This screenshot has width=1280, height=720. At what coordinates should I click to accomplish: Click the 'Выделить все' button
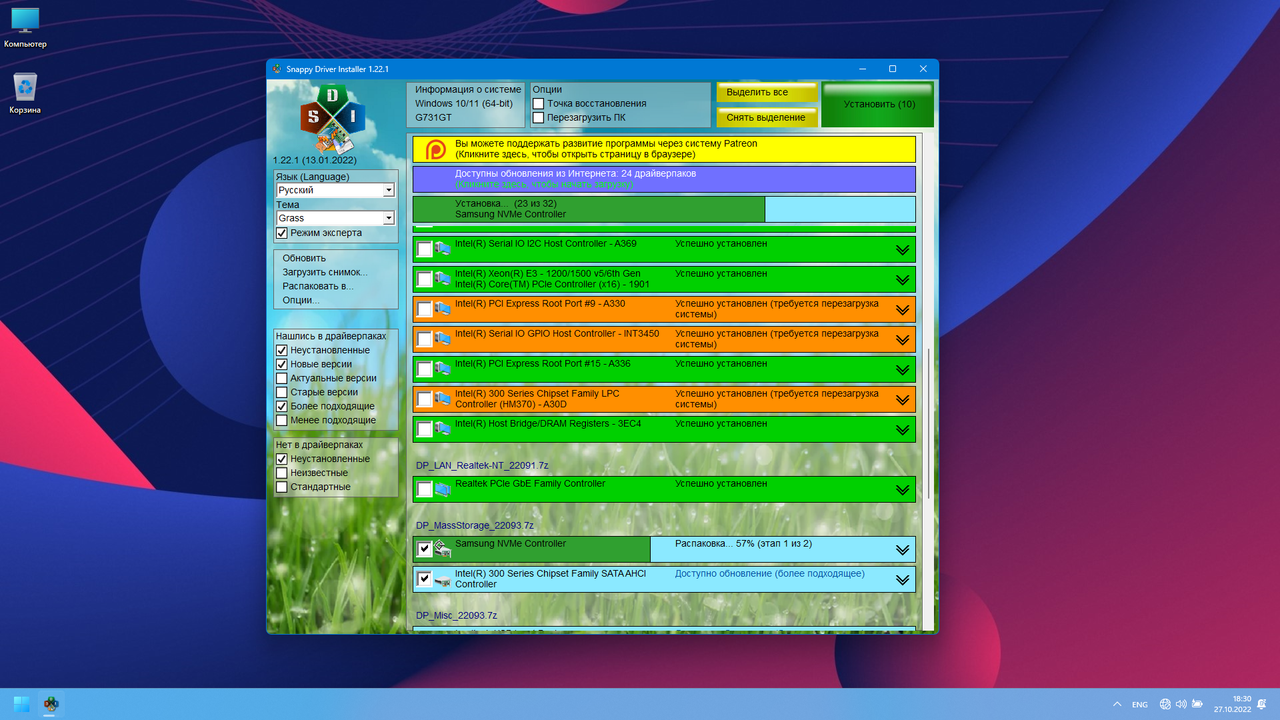coord(767,92)
